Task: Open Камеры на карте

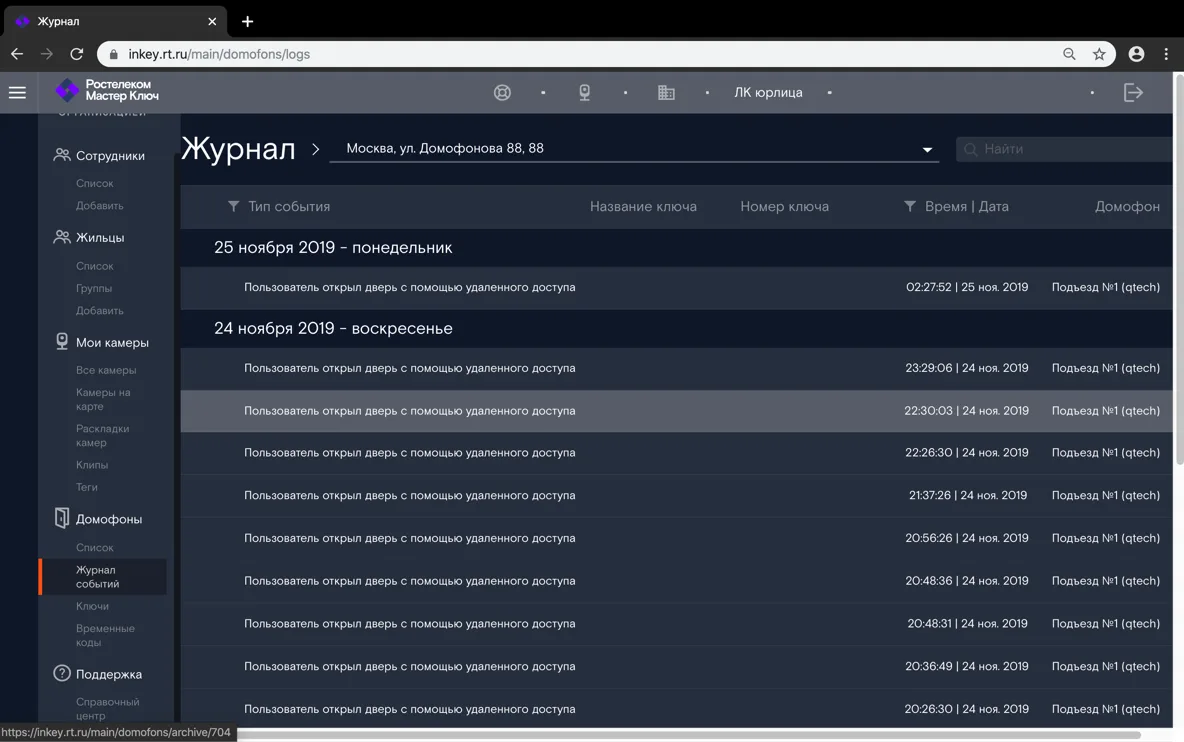Action: click(103, 399)
